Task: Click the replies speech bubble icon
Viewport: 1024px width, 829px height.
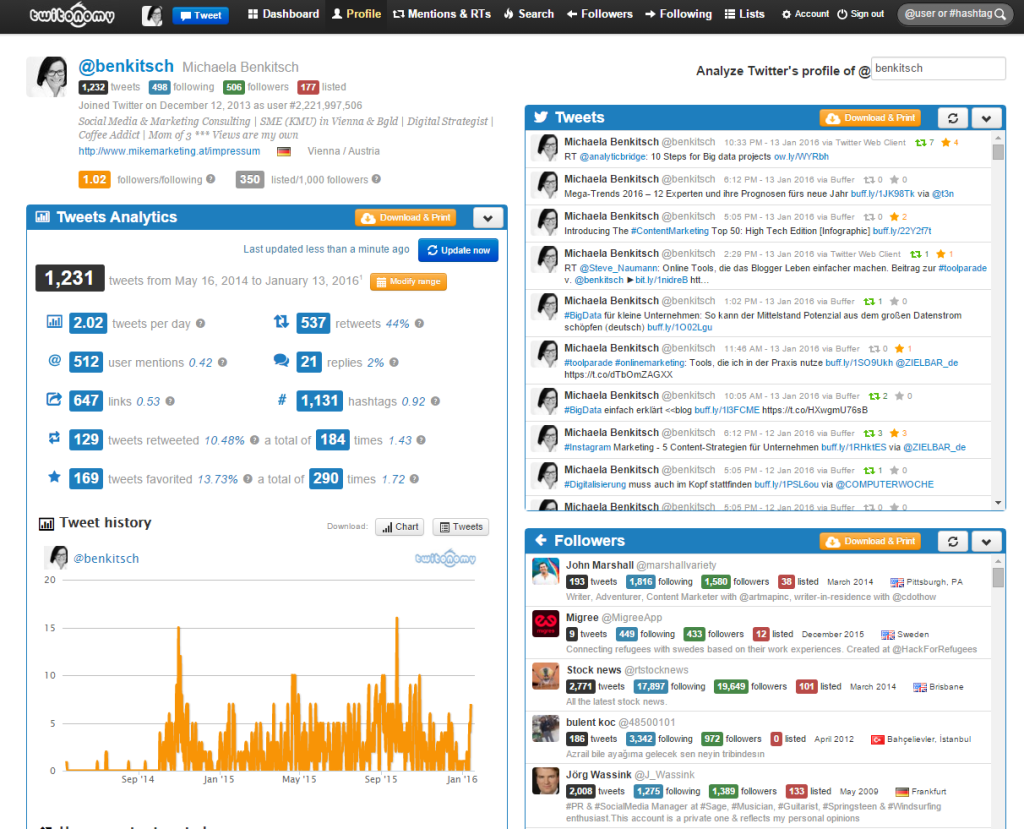Action: (x=281, y=361)
